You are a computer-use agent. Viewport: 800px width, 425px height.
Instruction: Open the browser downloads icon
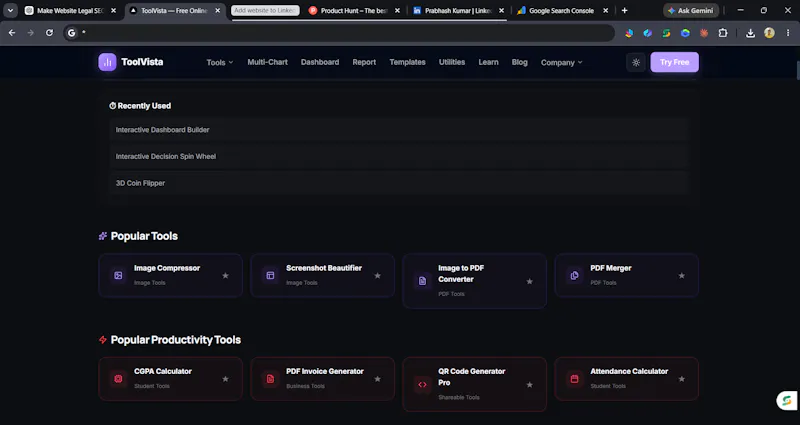[x=751, y=33]
